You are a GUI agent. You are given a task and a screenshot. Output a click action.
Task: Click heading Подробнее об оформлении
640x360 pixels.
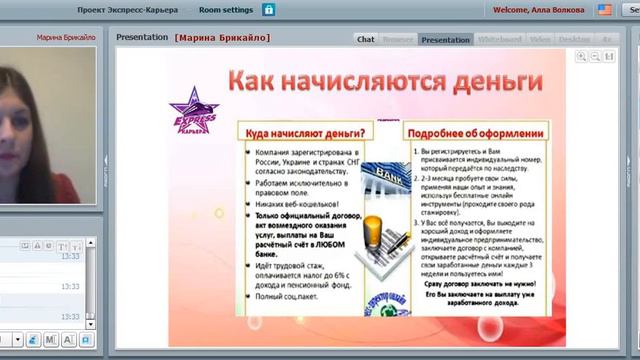476,133
